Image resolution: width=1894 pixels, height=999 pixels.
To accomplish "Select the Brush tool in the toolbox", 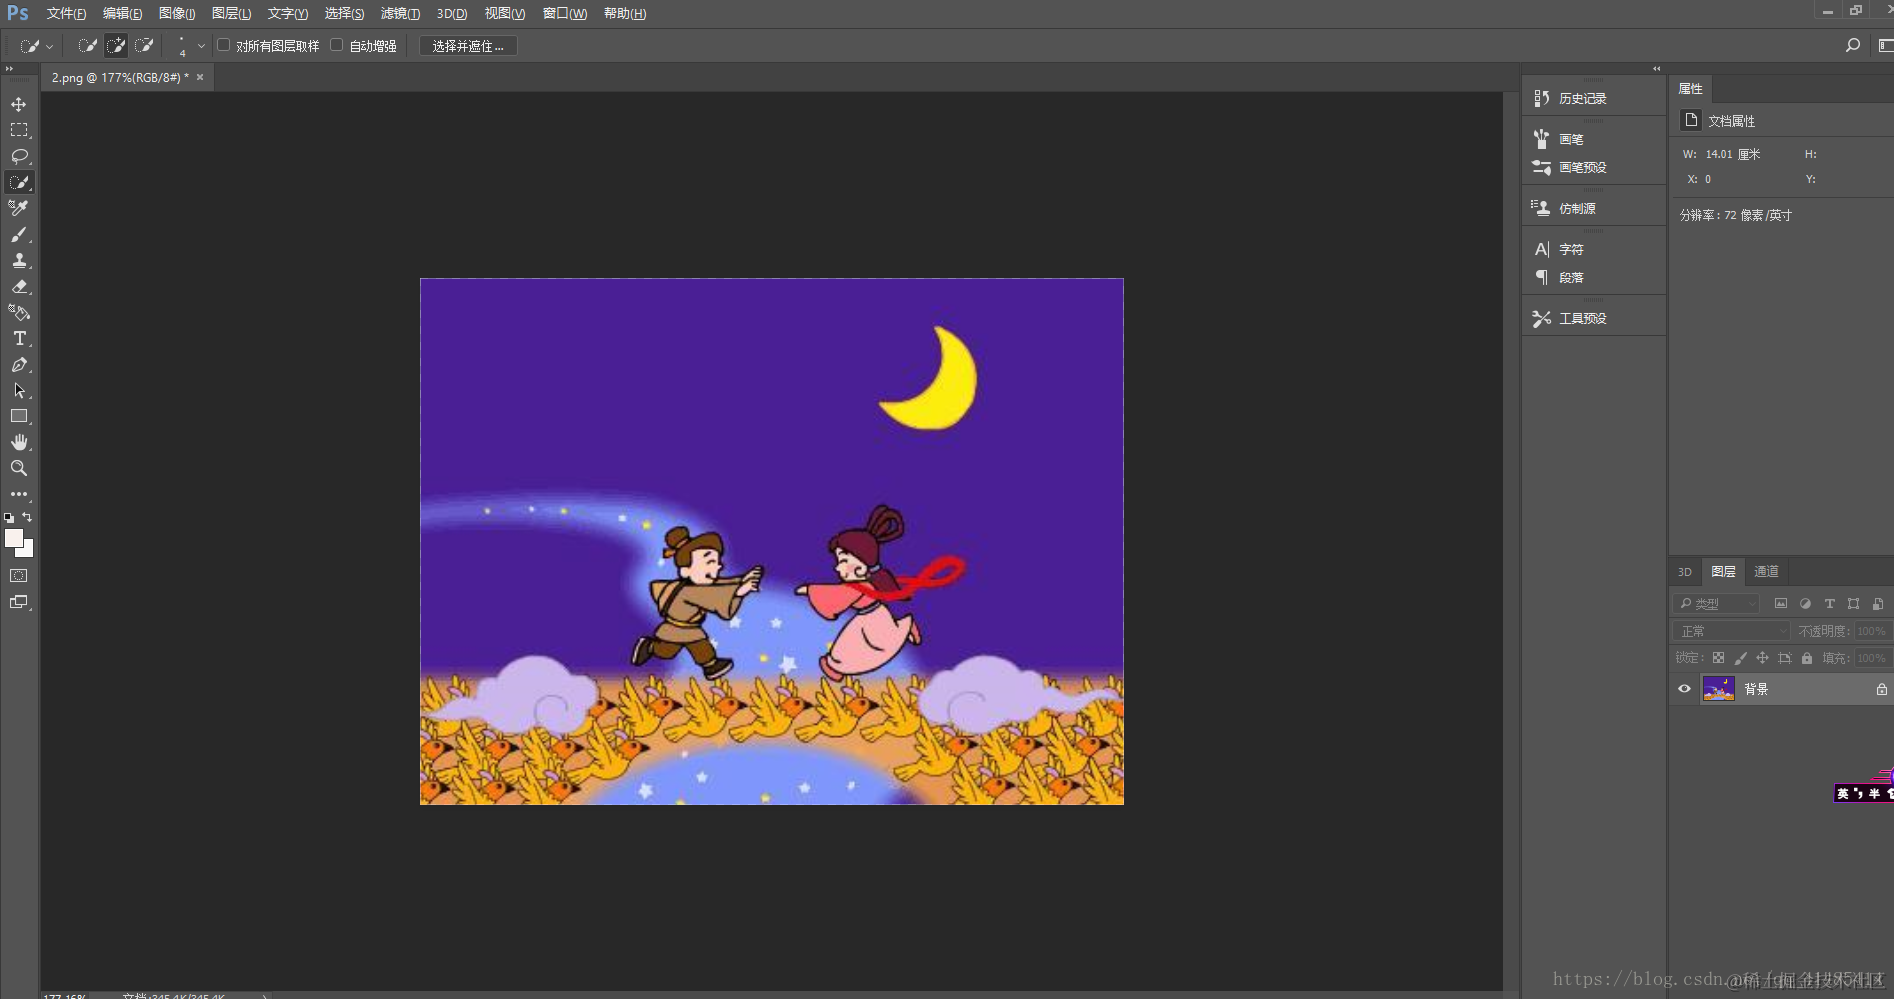I will (19, 234).
